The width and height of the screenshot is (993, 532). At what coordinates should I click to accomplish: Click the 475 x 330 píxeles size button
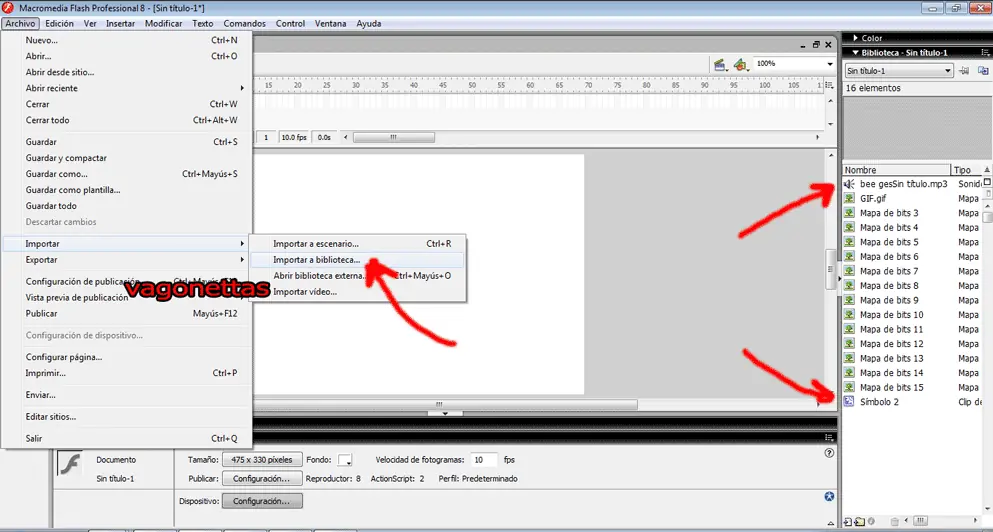(262, 460)
